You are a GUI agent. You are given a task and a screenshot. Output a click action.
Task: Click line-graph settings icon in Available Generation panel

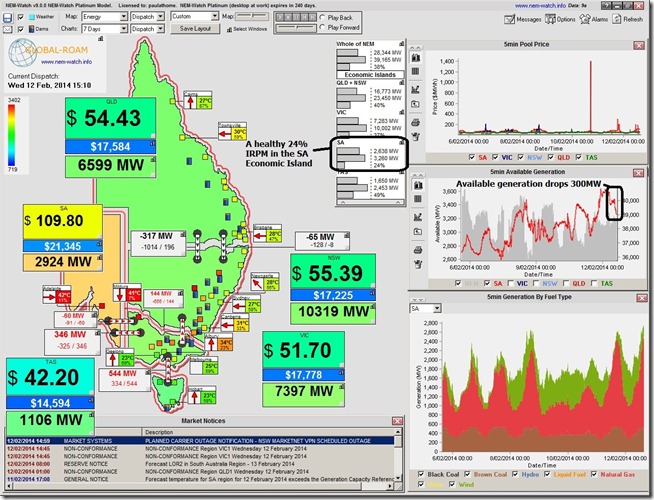tap(418, 217)
